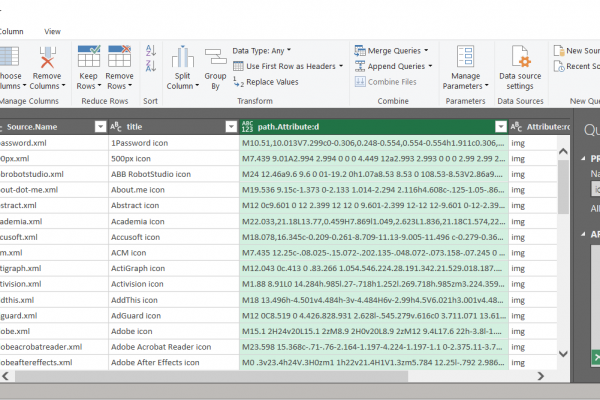Viewport: 600px width, 400px height.
Task: Expand the Append Queries dropdown arrow
Action: [x=430, y=66]
